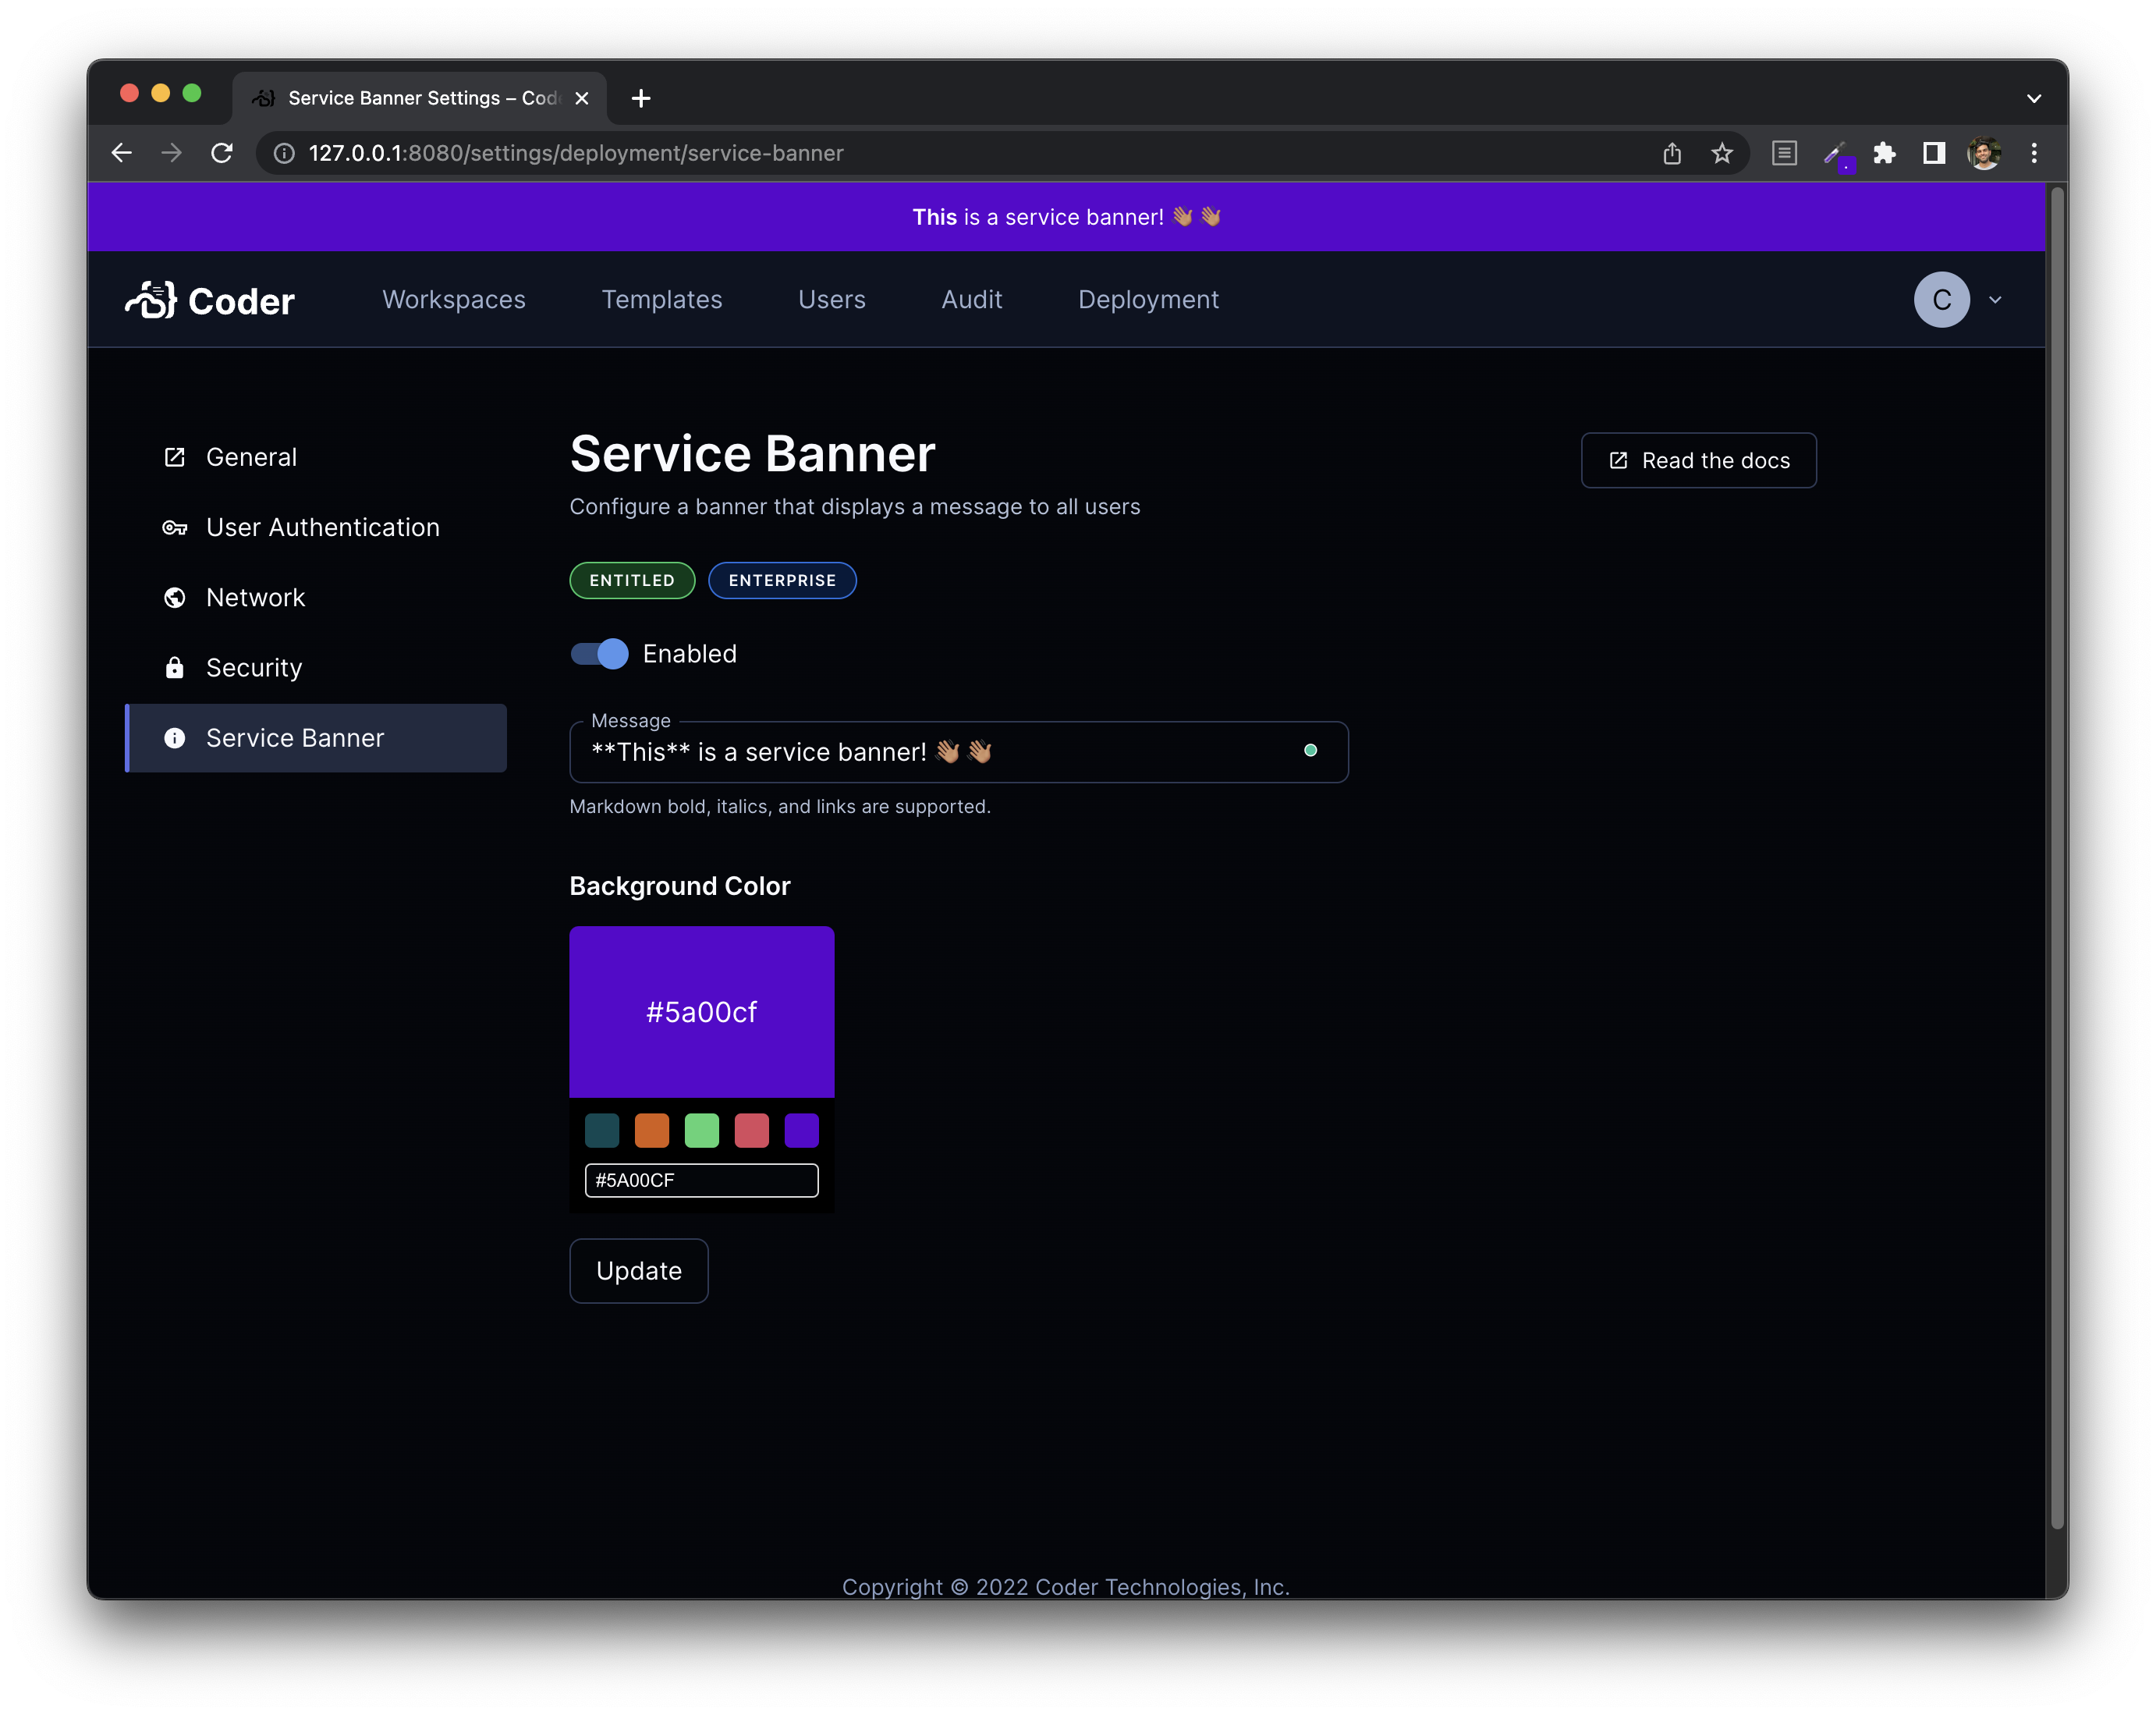This screenshot has height=1715, width=2156.
Task: Open Chrome three-dot menu
Action: [x=2033, y=153]
